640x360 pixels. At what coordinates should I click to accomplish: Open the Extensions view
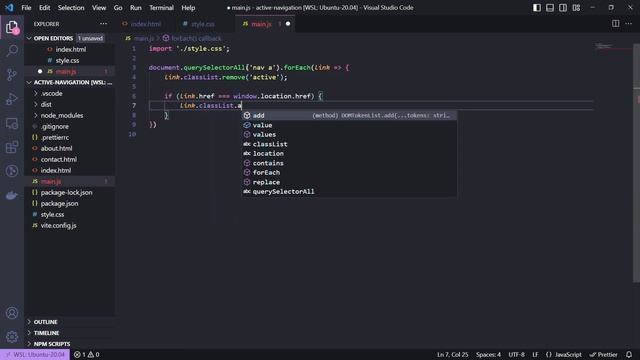pyautogui.click(x=12, y=147)
